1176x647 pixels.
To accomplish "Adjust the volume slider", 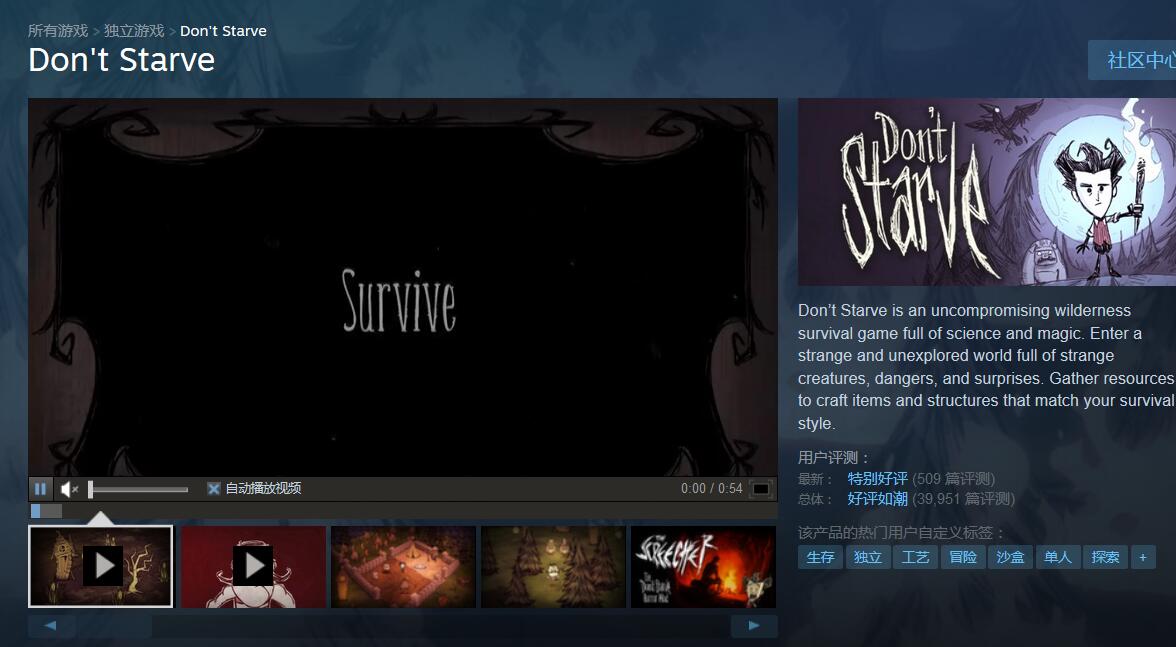I will (138, 490).
